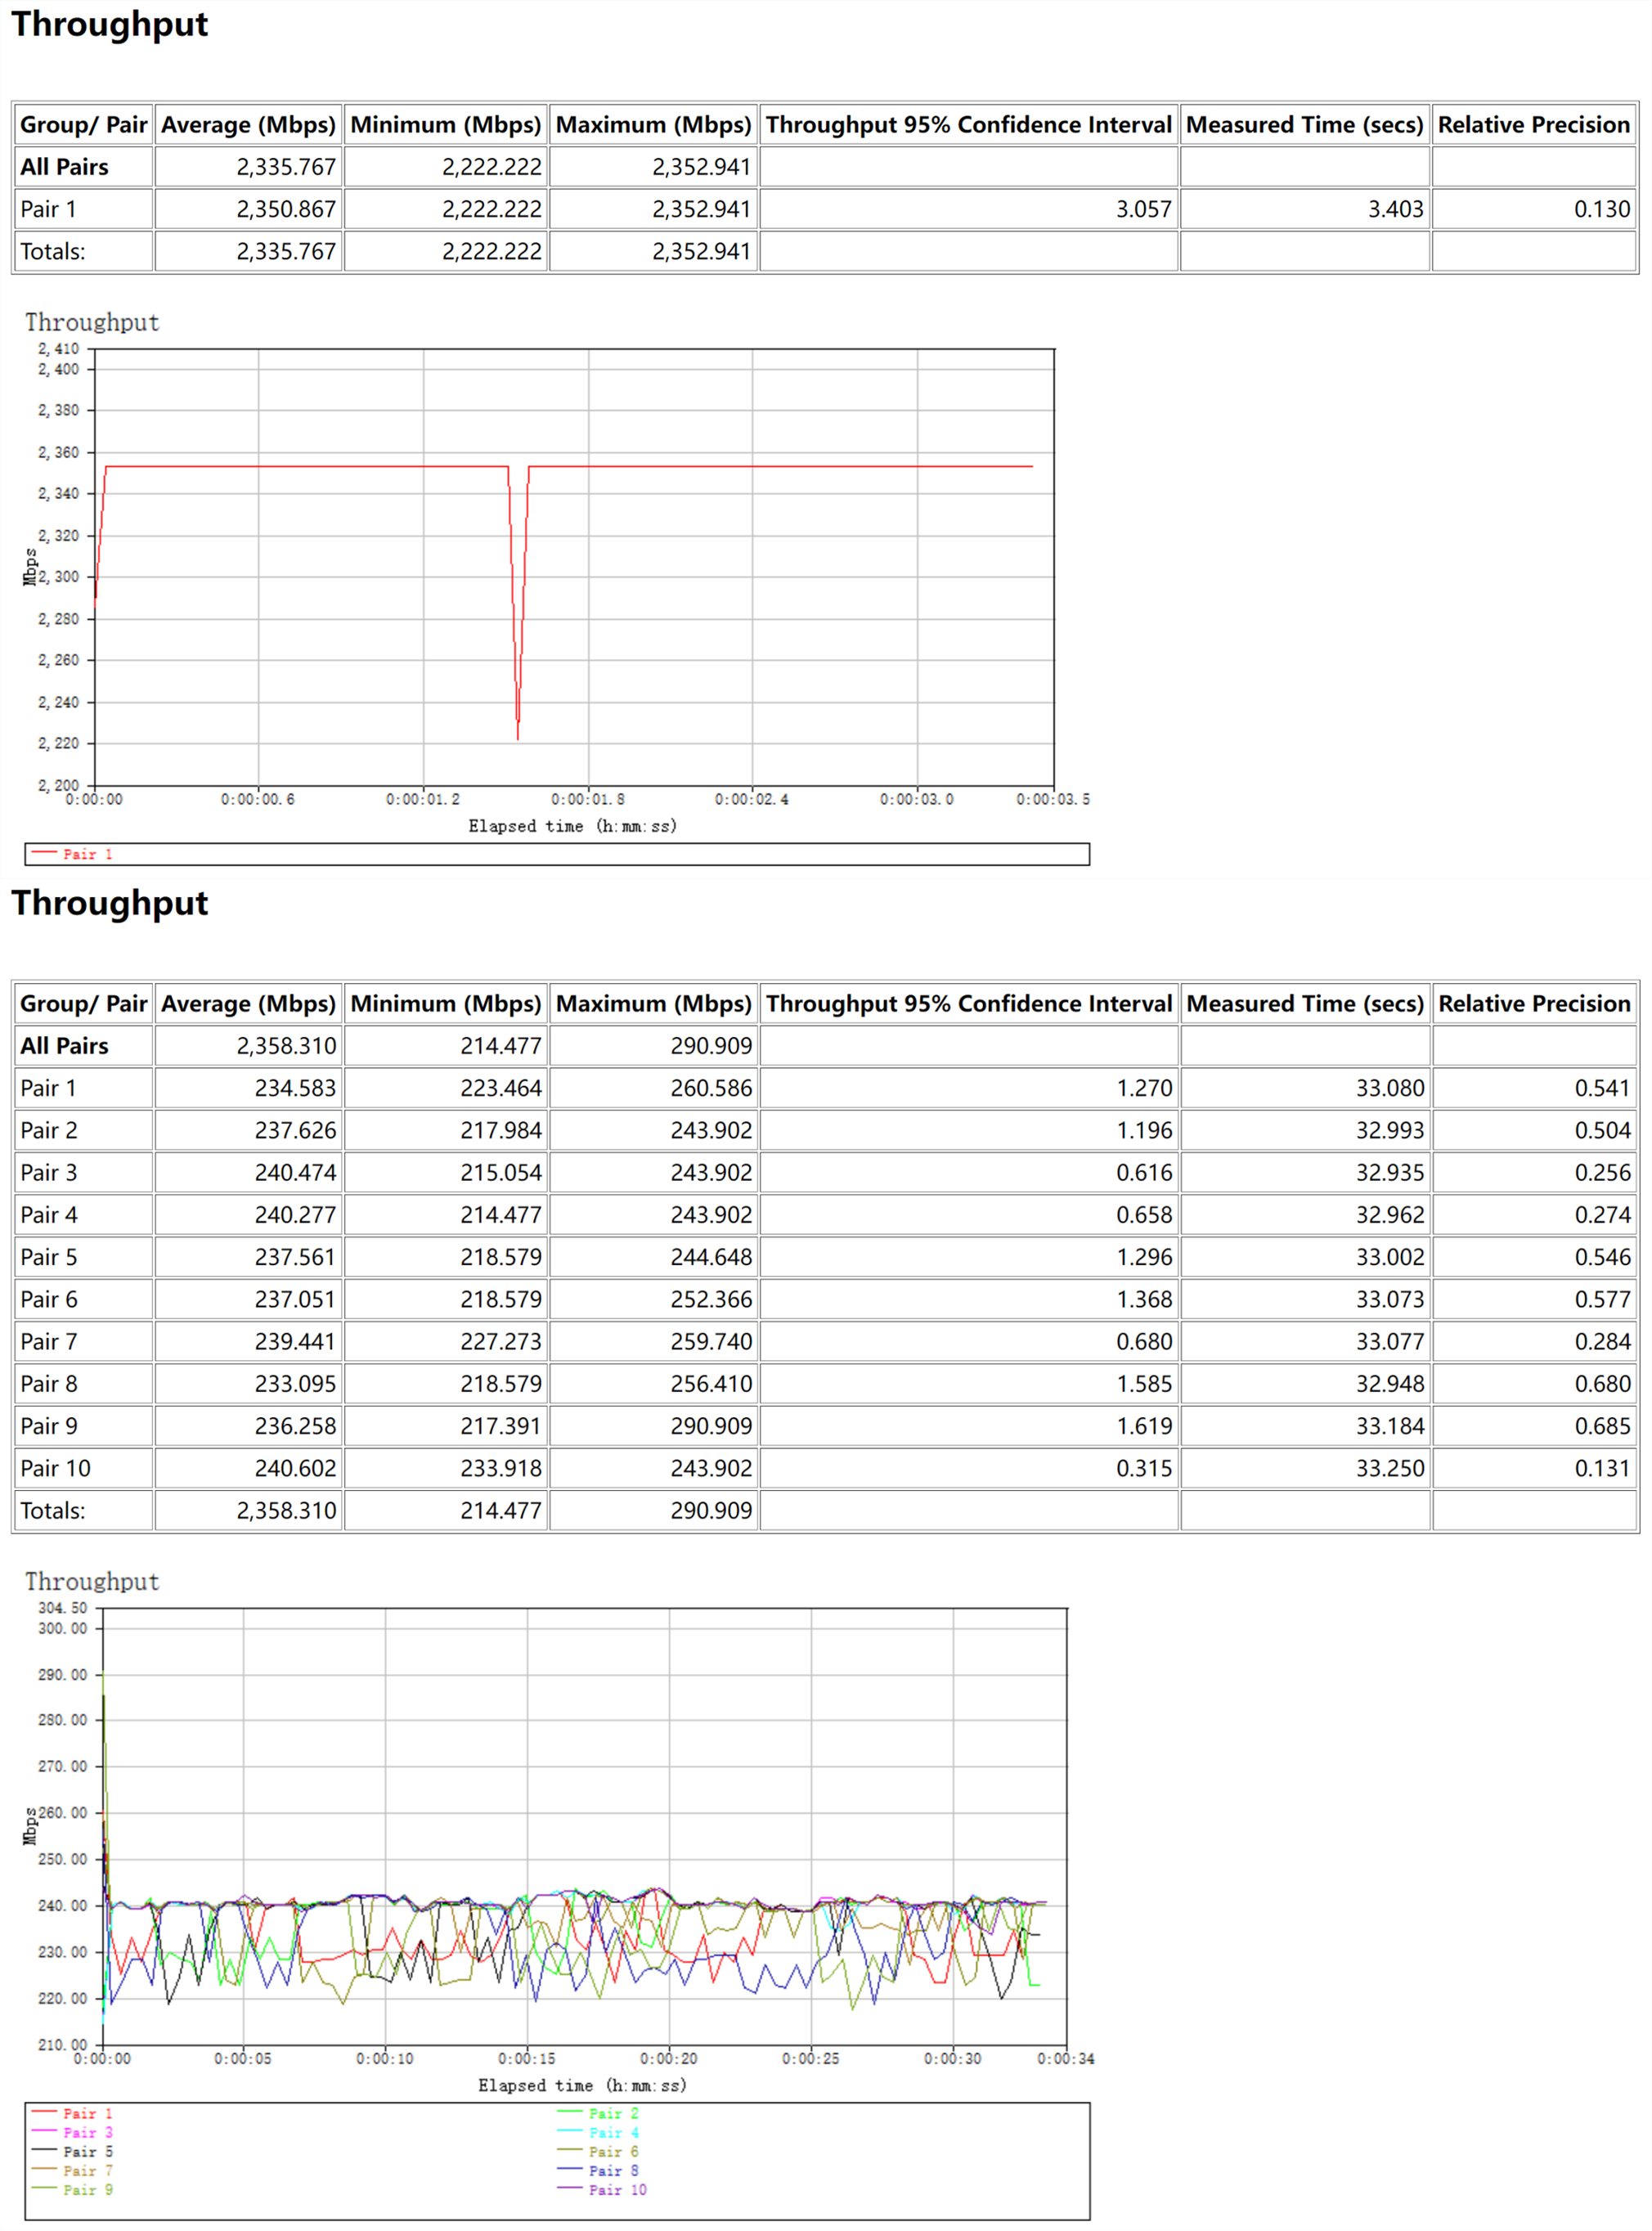Click the 0:00:01.8 elapsed time axis label
This screenshot has width=1652, height=2231.
(588, 799)
